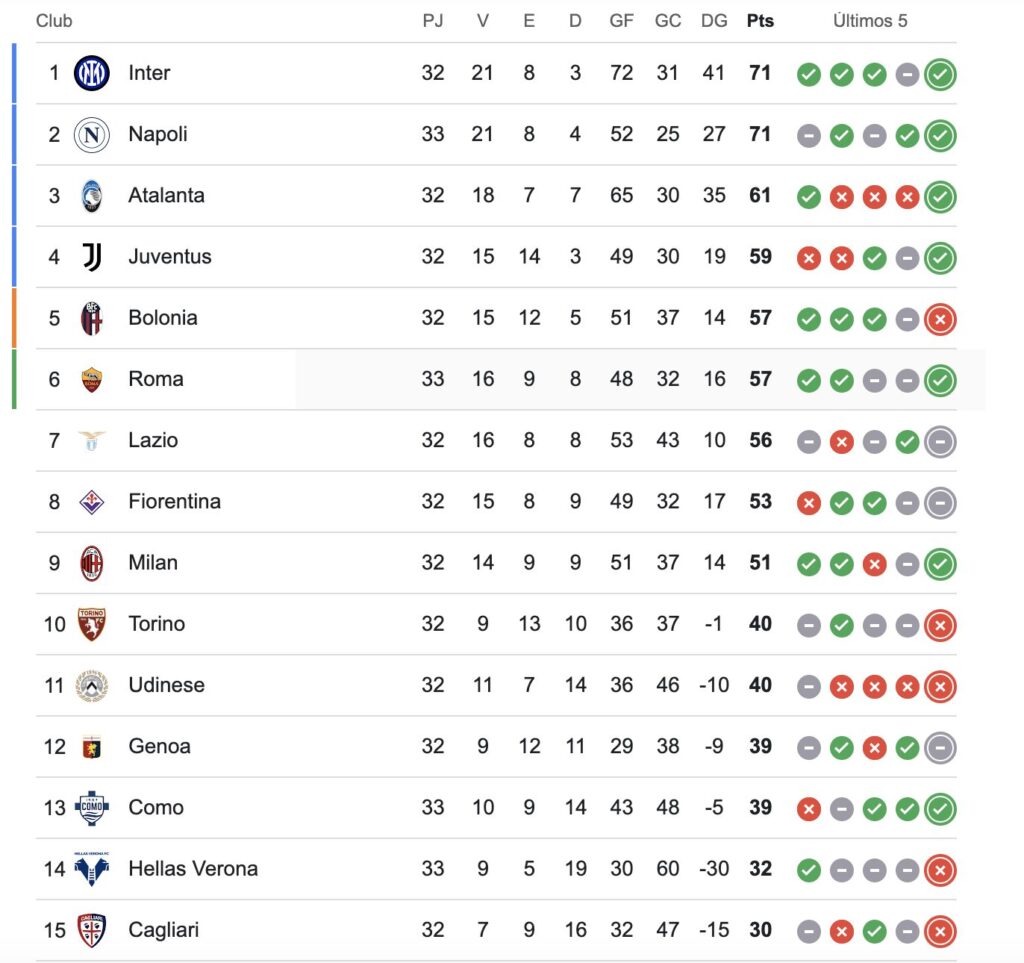Screen dimensions: 1024x963
Task: Open the Fiorentina team link
Action: (x=174, y=501)
